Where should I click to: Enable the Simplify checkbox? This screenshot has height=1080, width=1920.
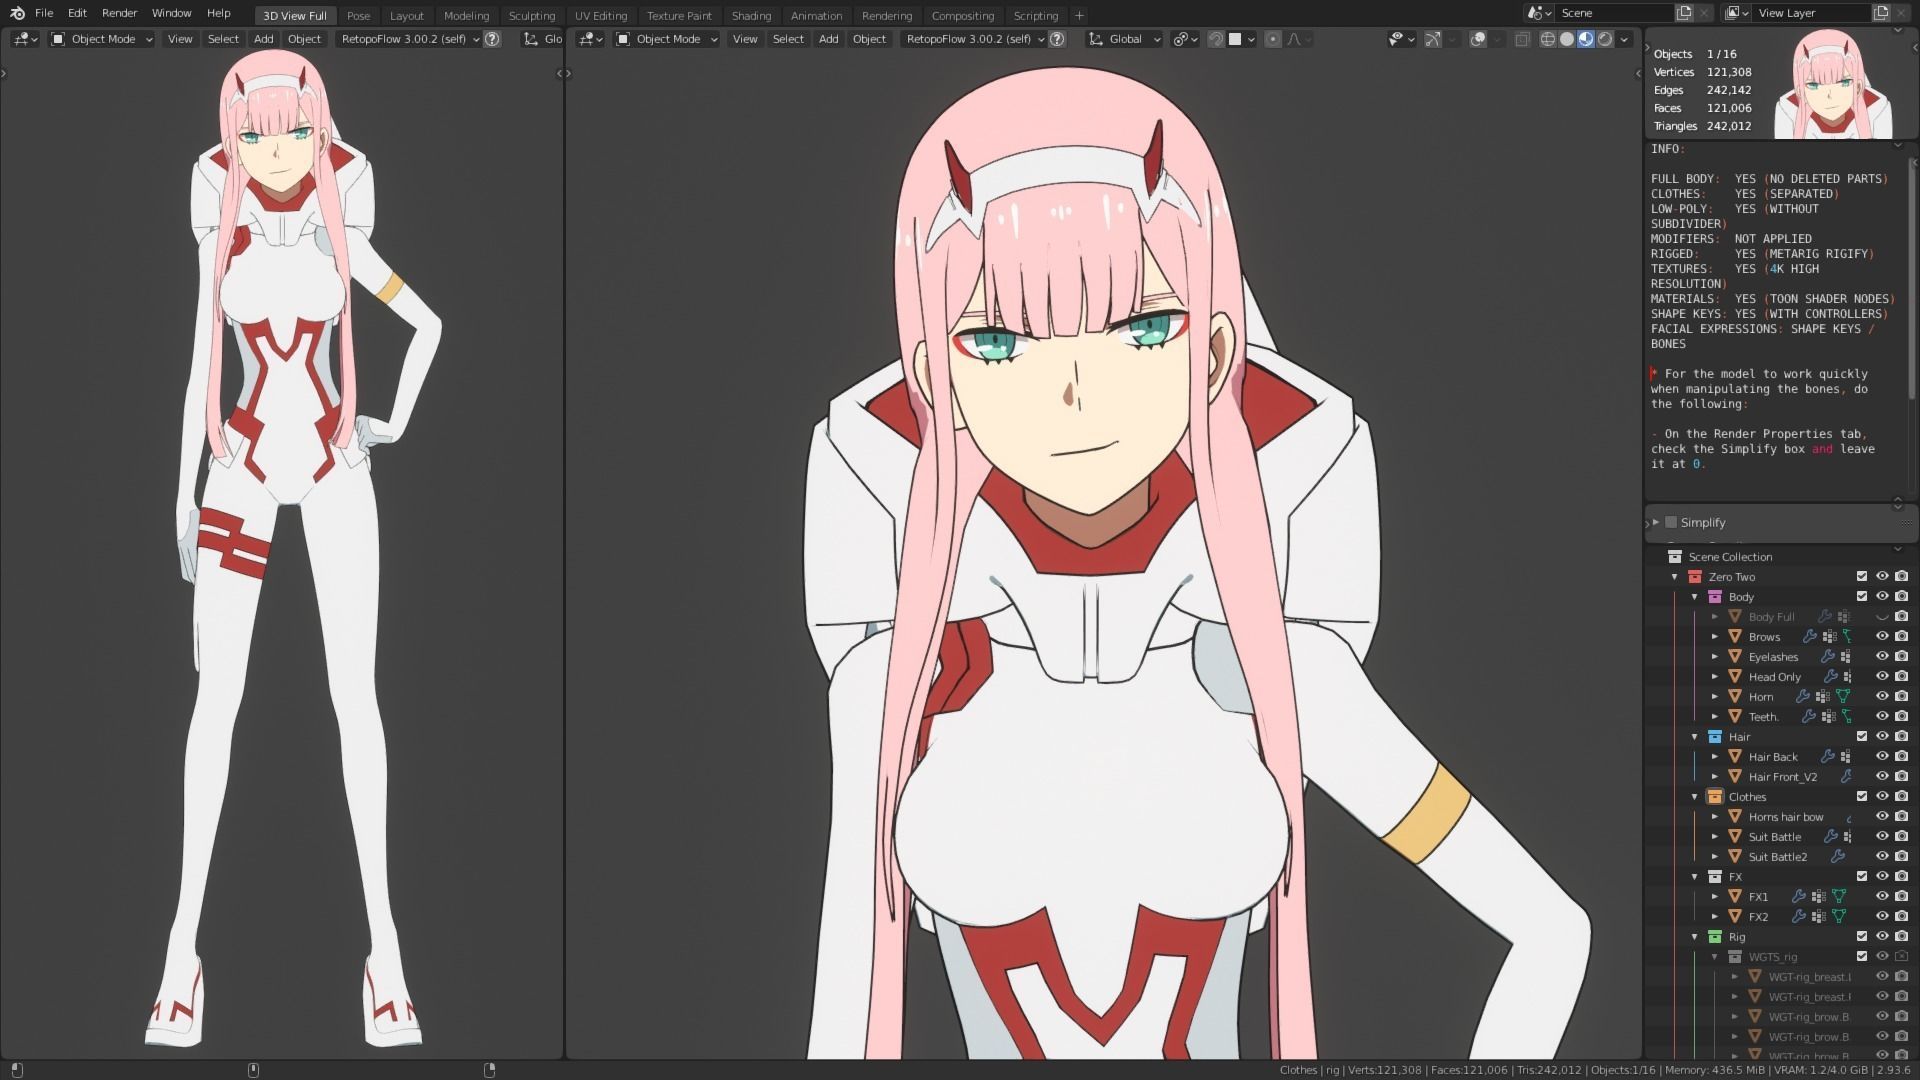point(1671,522)
